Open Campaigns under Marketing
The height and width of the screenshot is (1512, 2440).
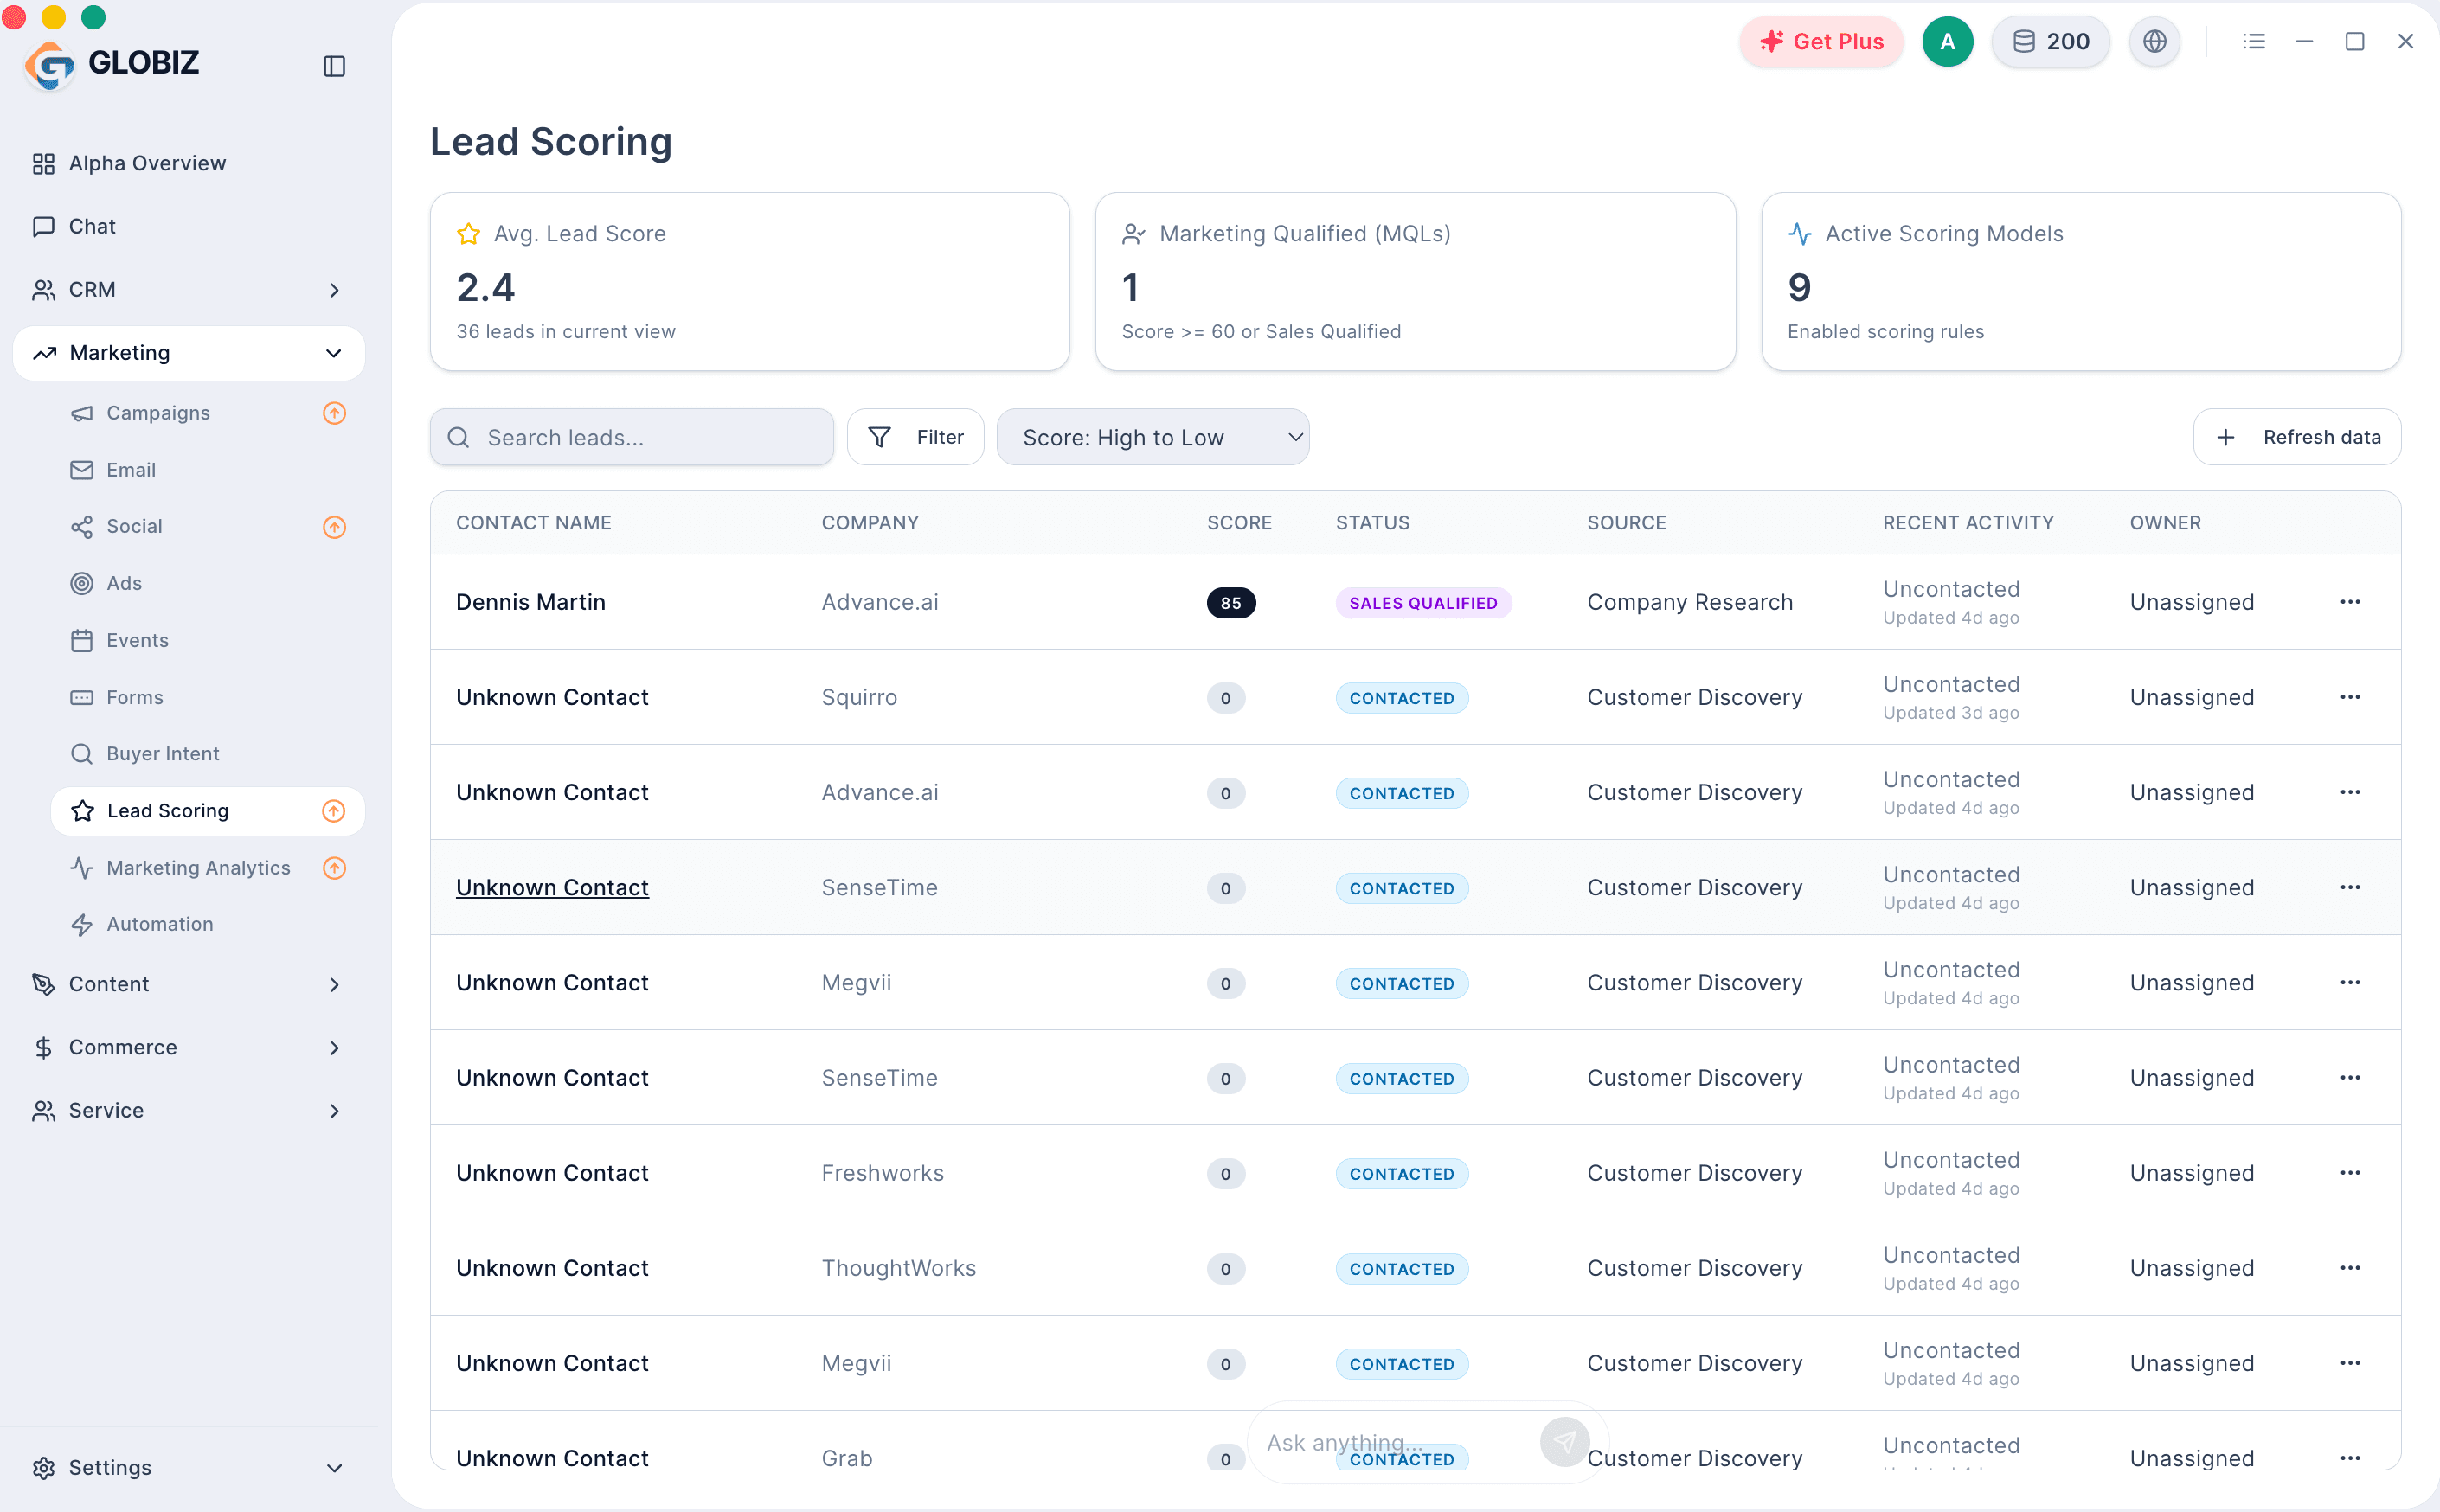pyautogui.click(x=158, y=413)
